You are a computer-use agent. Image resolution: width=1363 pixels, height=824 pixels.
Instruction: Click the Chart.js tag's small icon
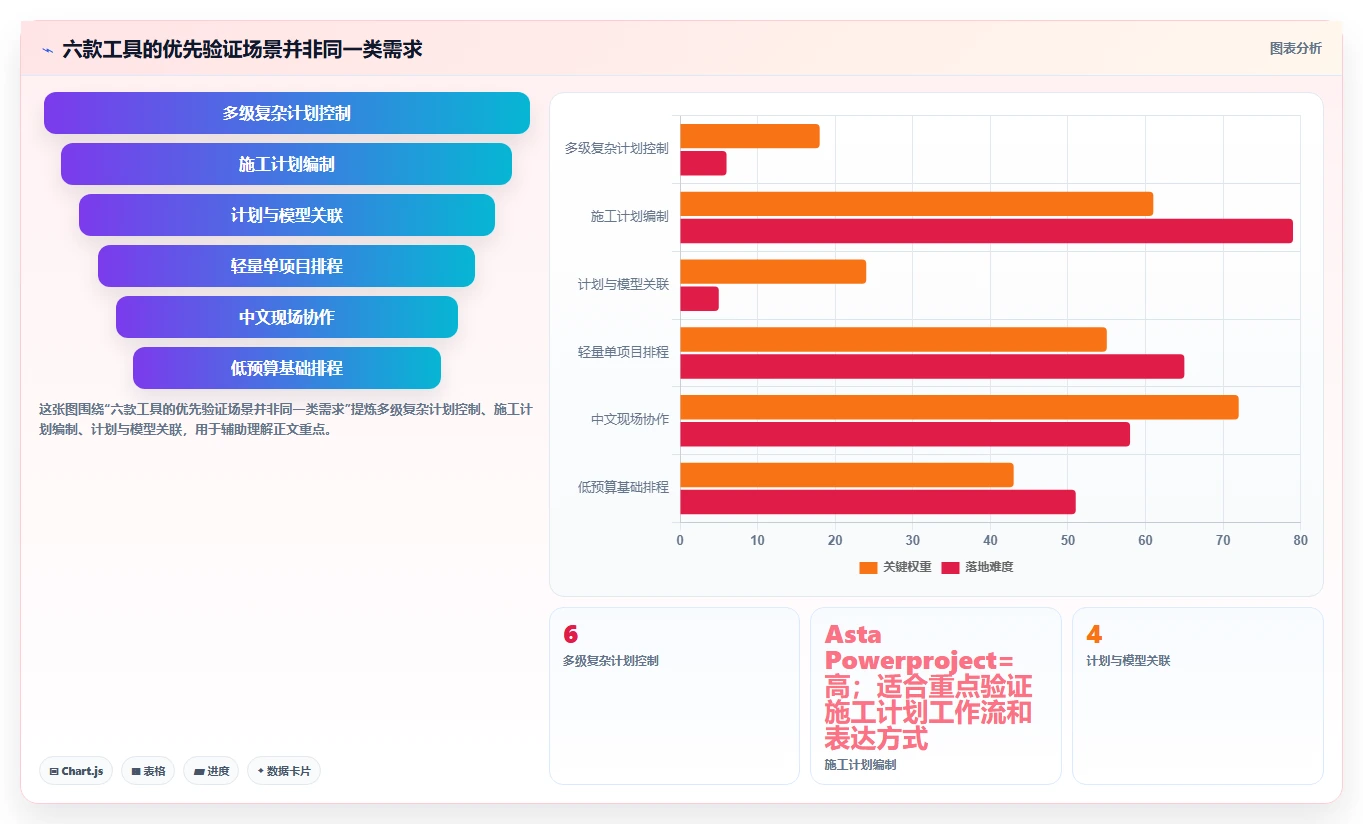pos(54,772)
